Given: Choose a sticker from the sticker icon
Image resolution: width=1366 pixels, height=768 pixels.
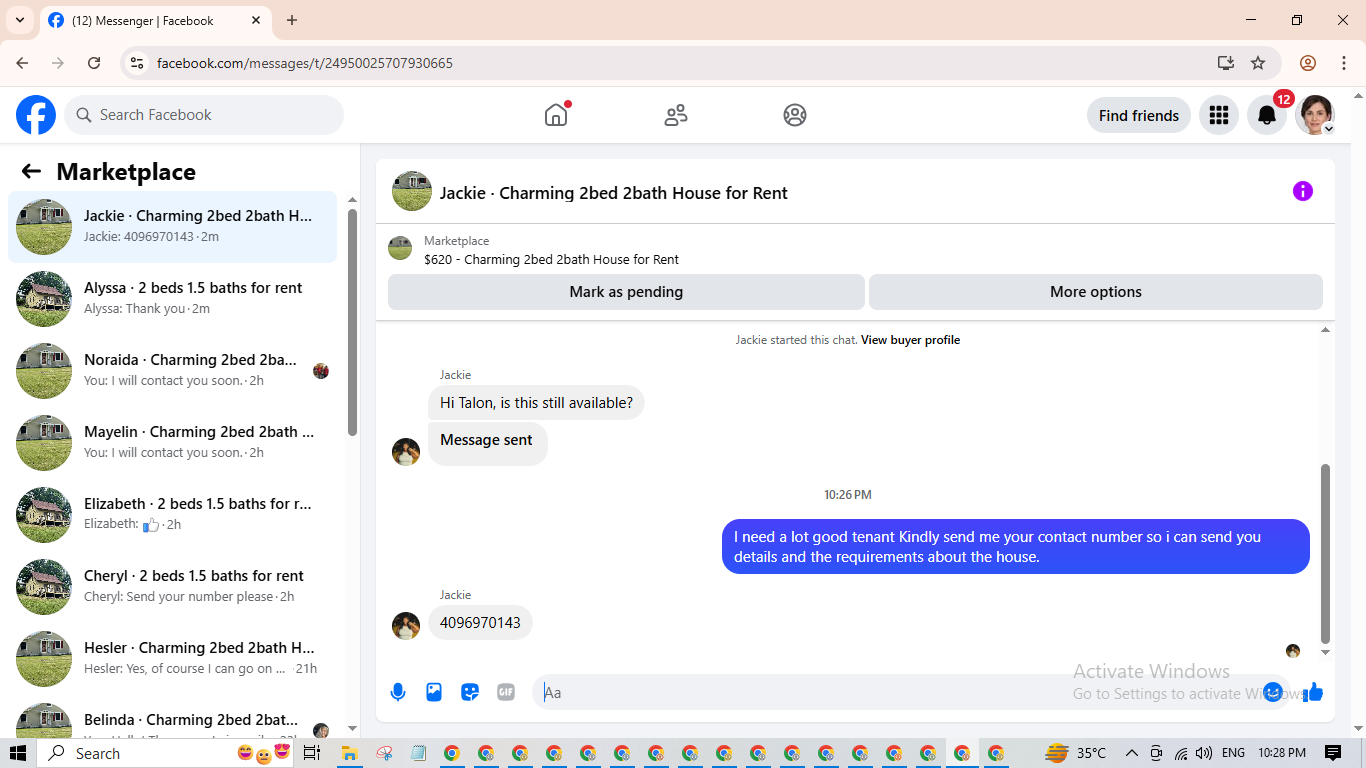Looking at the screenshot, I should coord(470,692).
